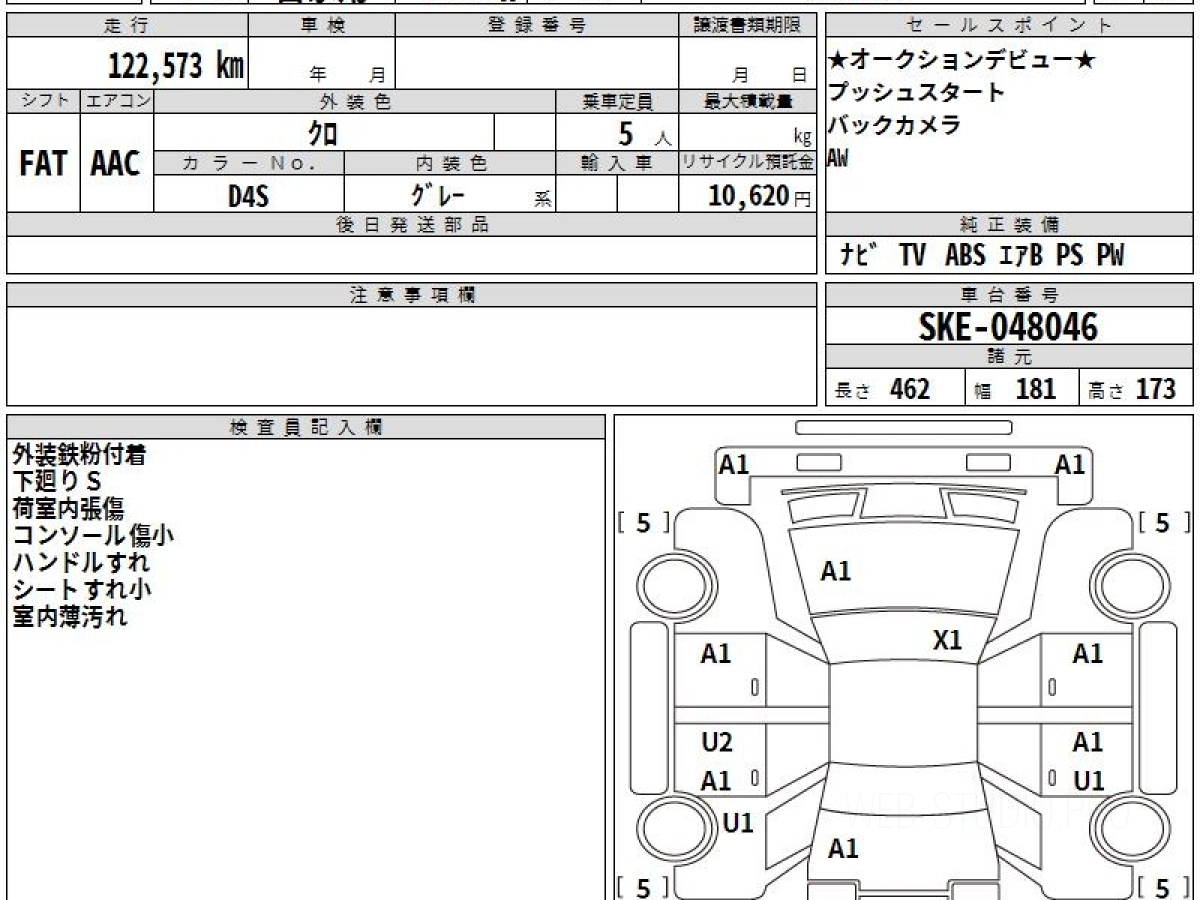
Task: Select inspector note 下廻りS
Action: click(59, 481)
